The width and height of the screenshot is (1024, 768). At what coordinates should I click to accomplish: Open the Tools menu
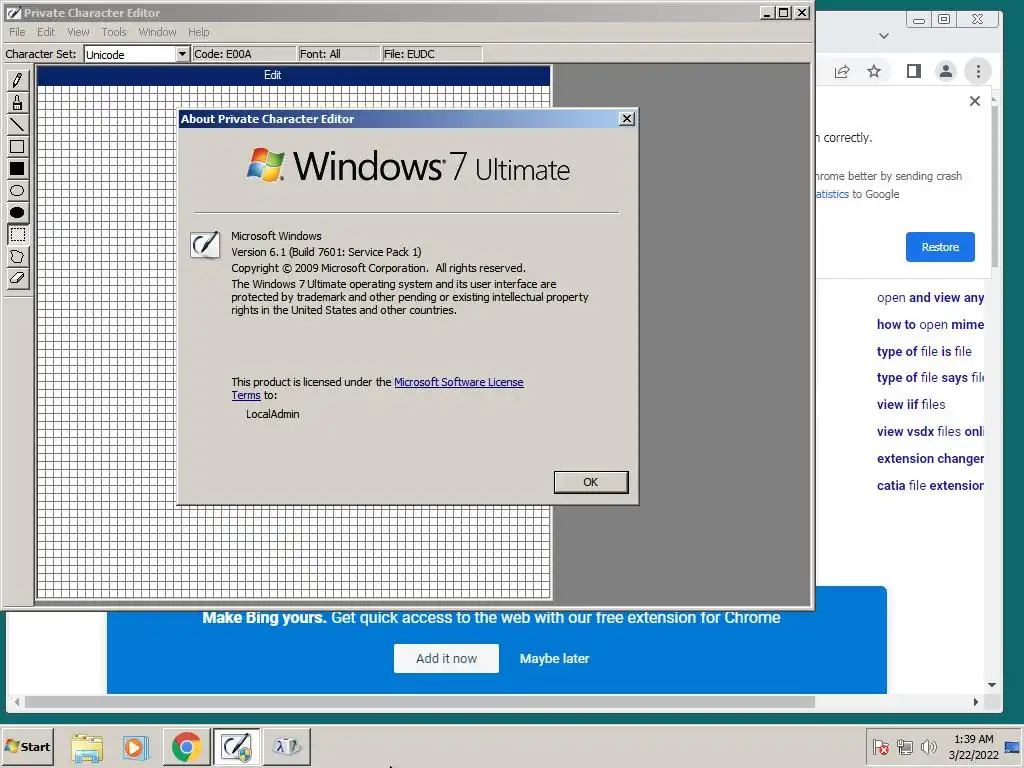click(114, 32)
